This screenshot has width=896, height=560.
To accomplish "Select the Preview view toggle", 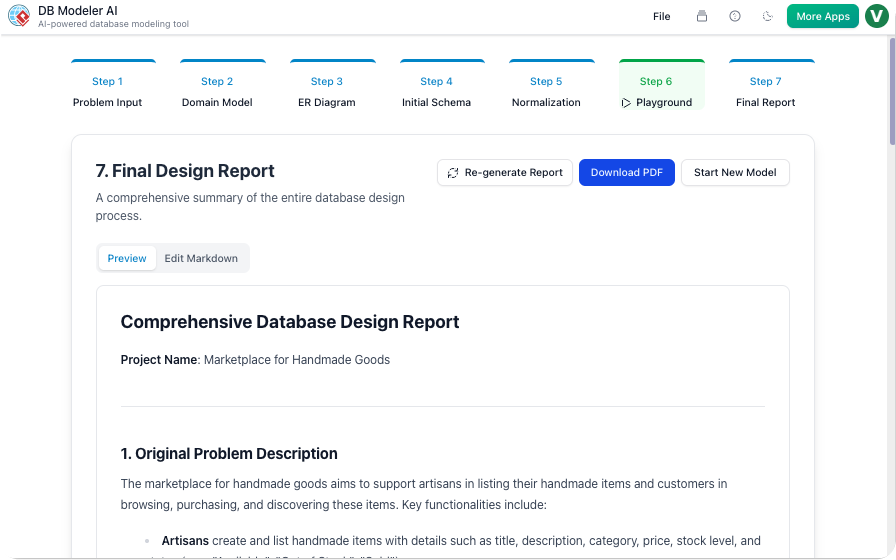I will pyautogui.click(x=127, y=258).
